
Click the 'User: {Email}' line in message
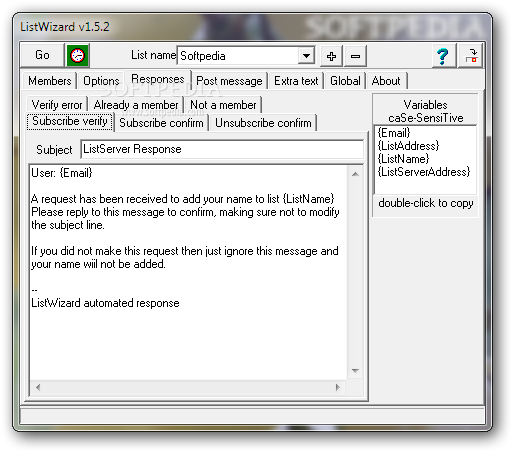[x=62, y=173]
